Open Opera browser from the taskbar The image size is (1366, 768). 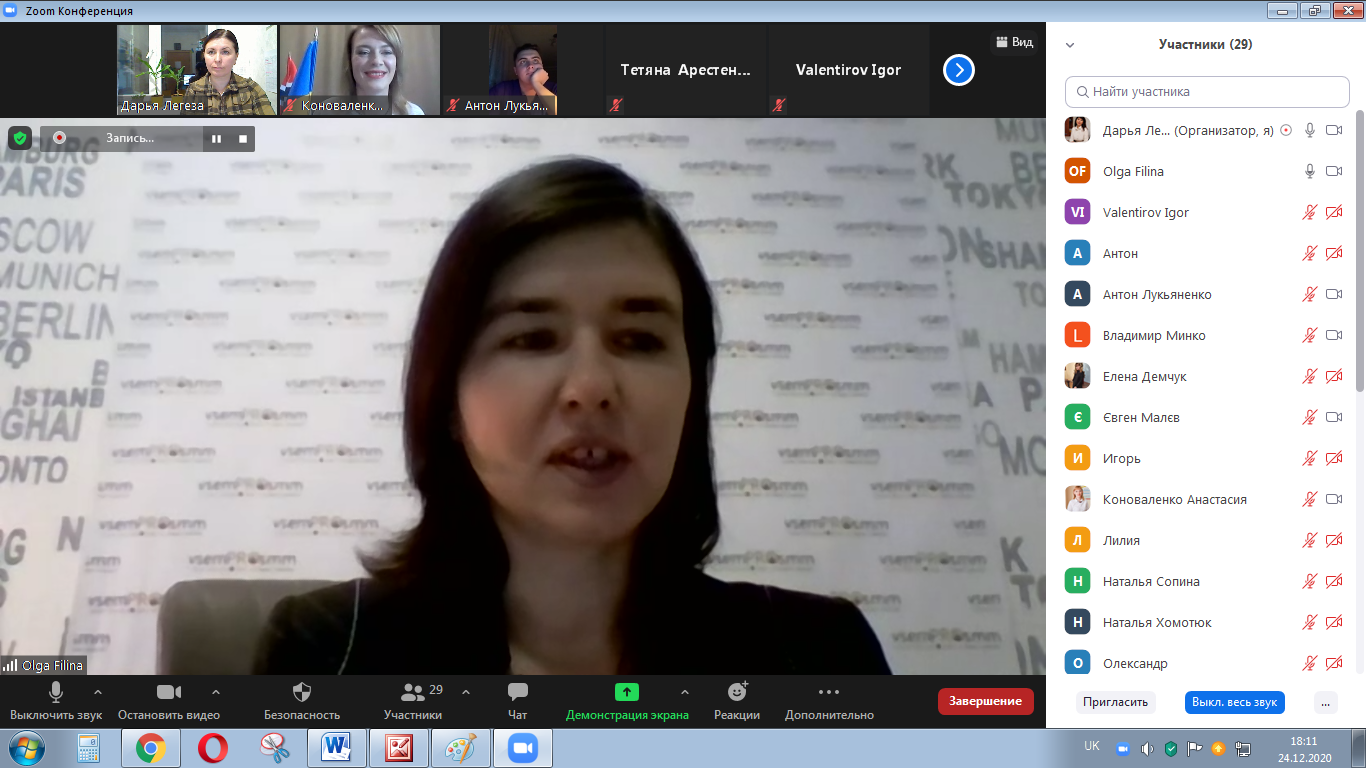pyautogui.click(x=212, y=748)
